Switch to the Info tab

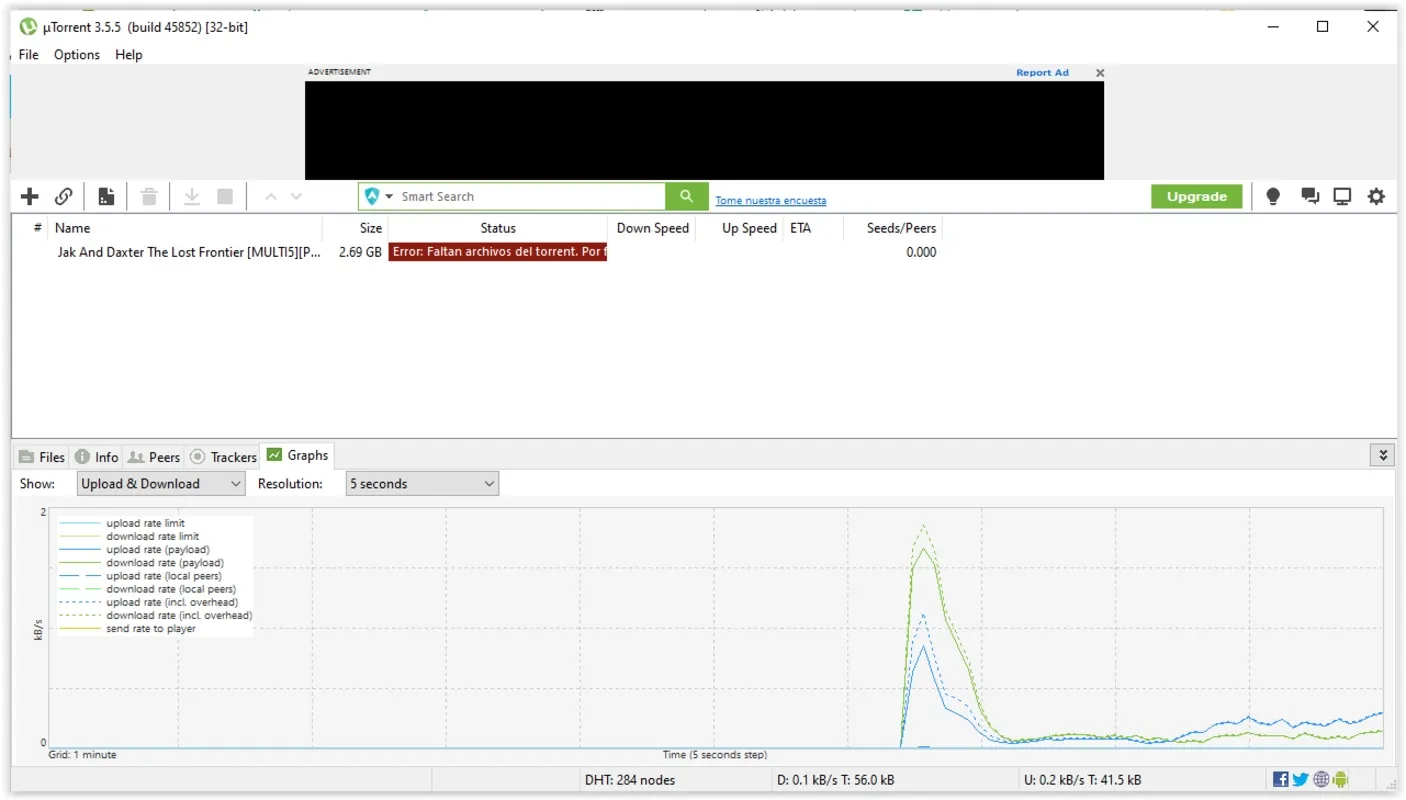tap(96, 457)
